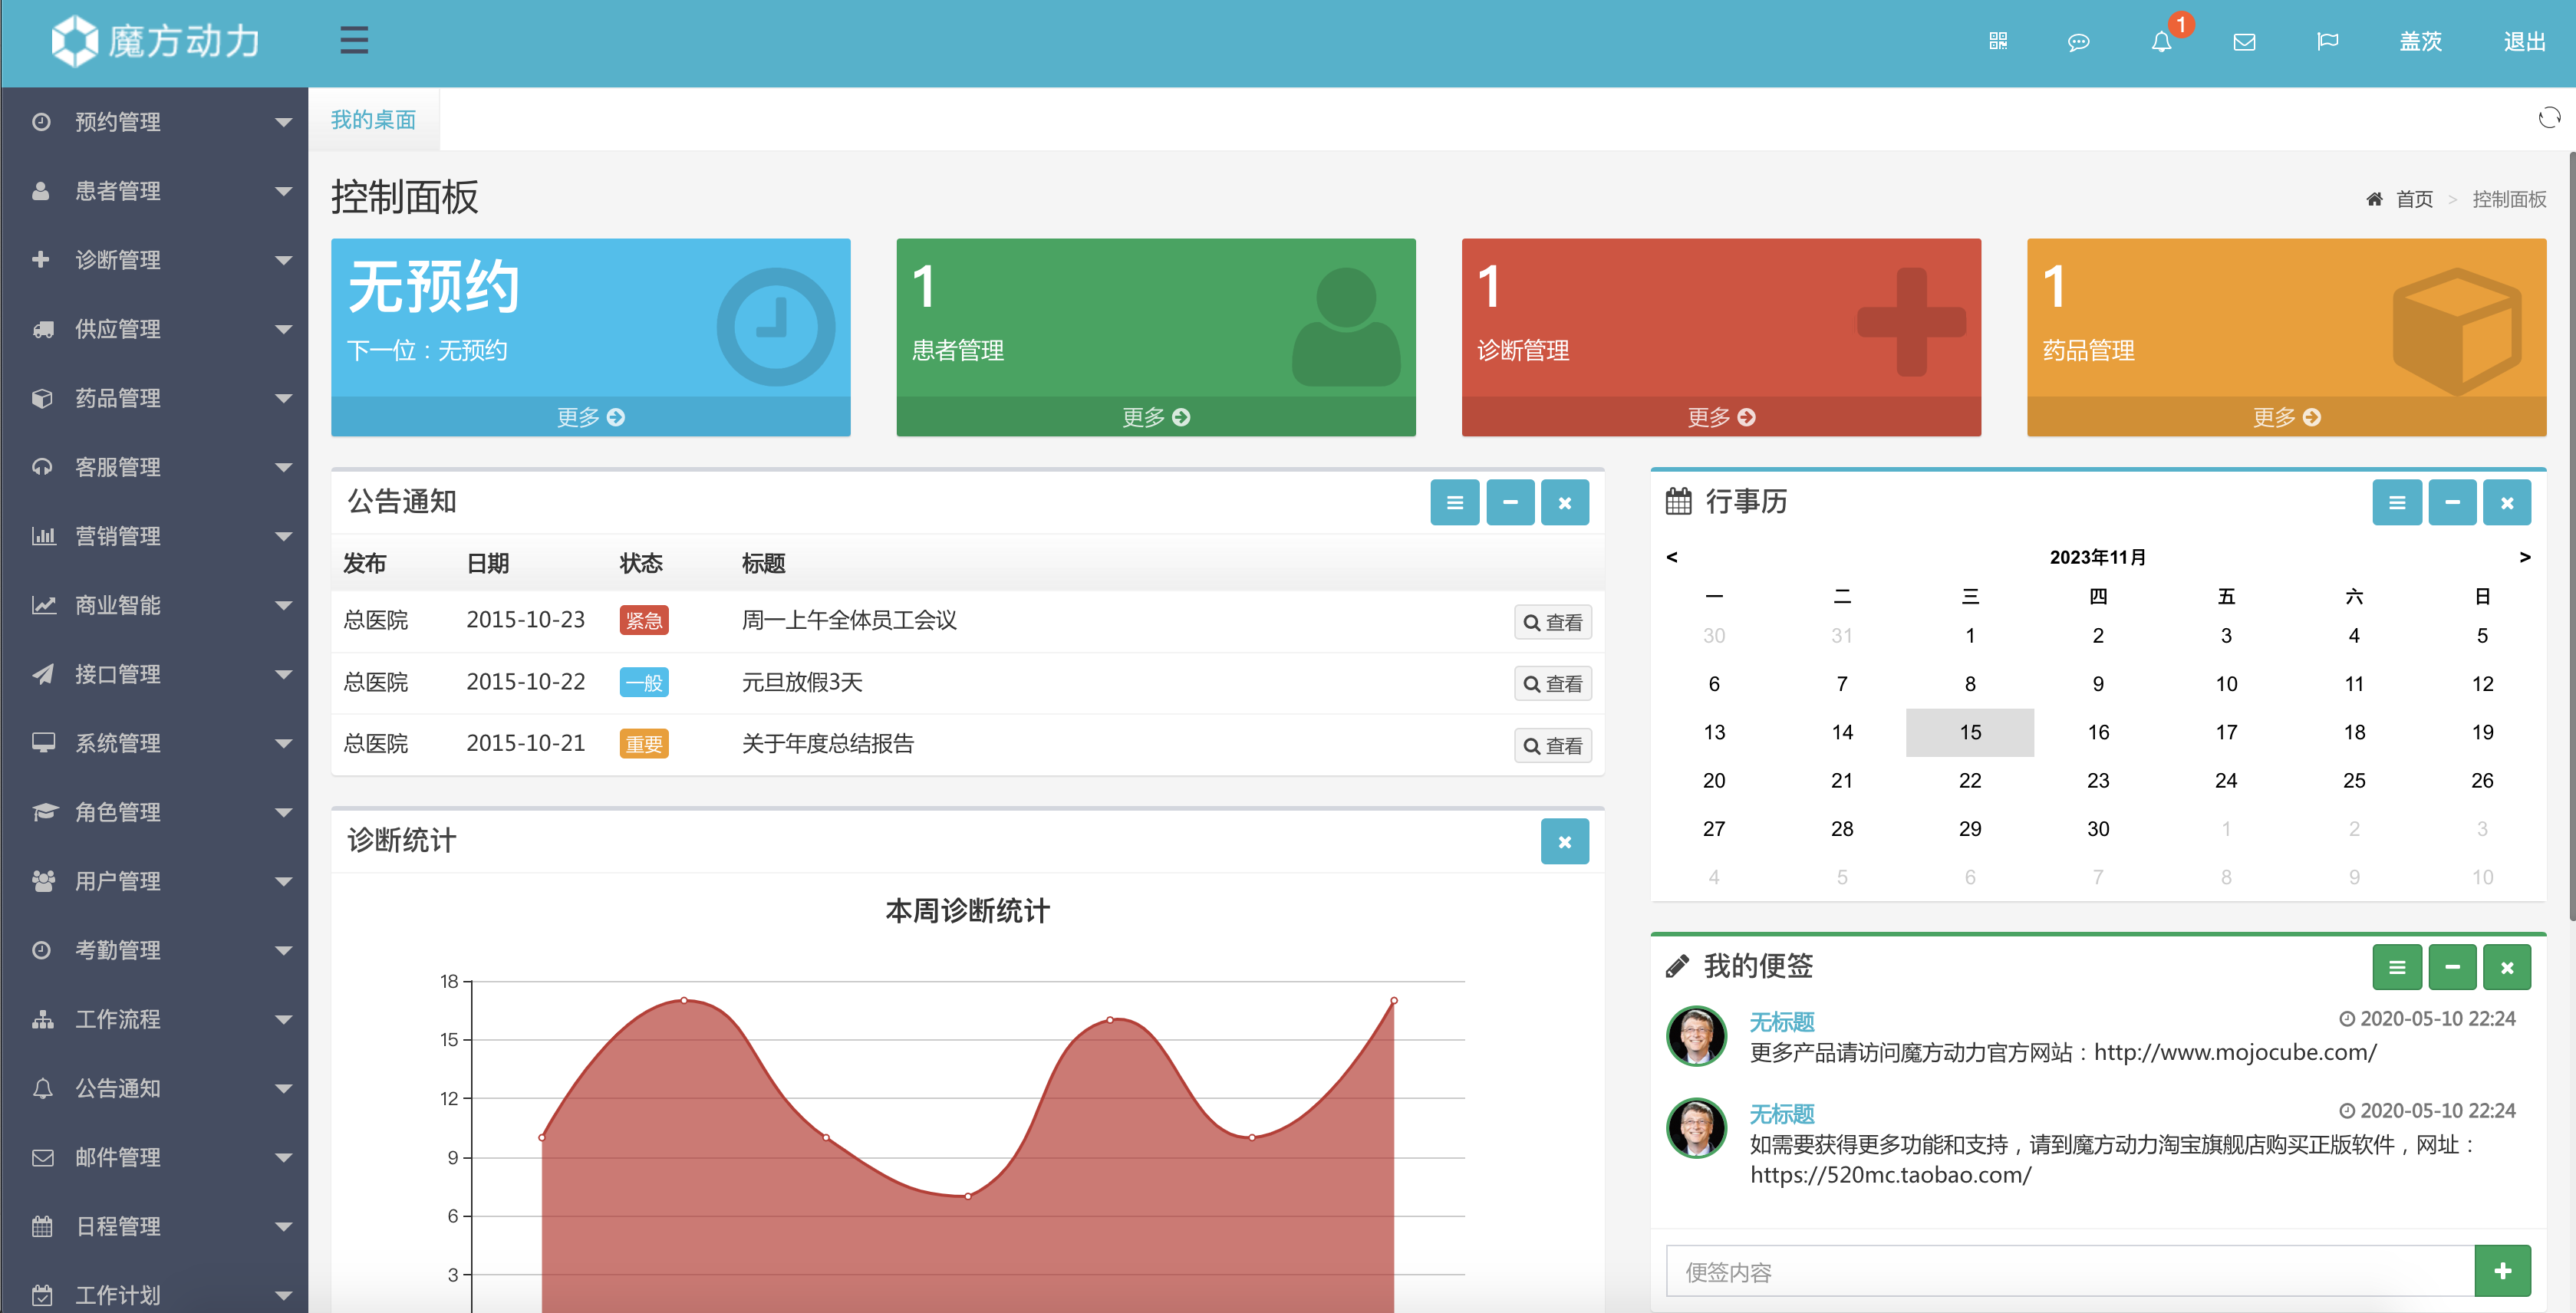
Task: Click the home icon in breadcrumb
Action: tap(2374, 199)
